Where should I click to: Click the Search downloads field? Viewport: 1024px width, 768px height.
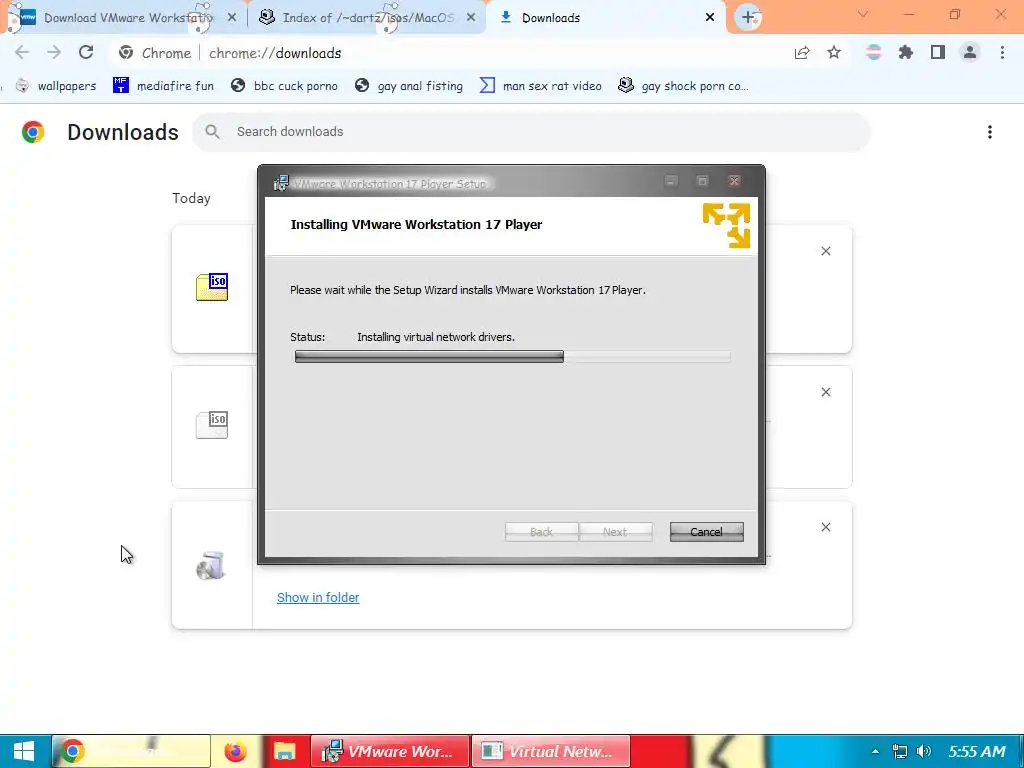(531, 132)
